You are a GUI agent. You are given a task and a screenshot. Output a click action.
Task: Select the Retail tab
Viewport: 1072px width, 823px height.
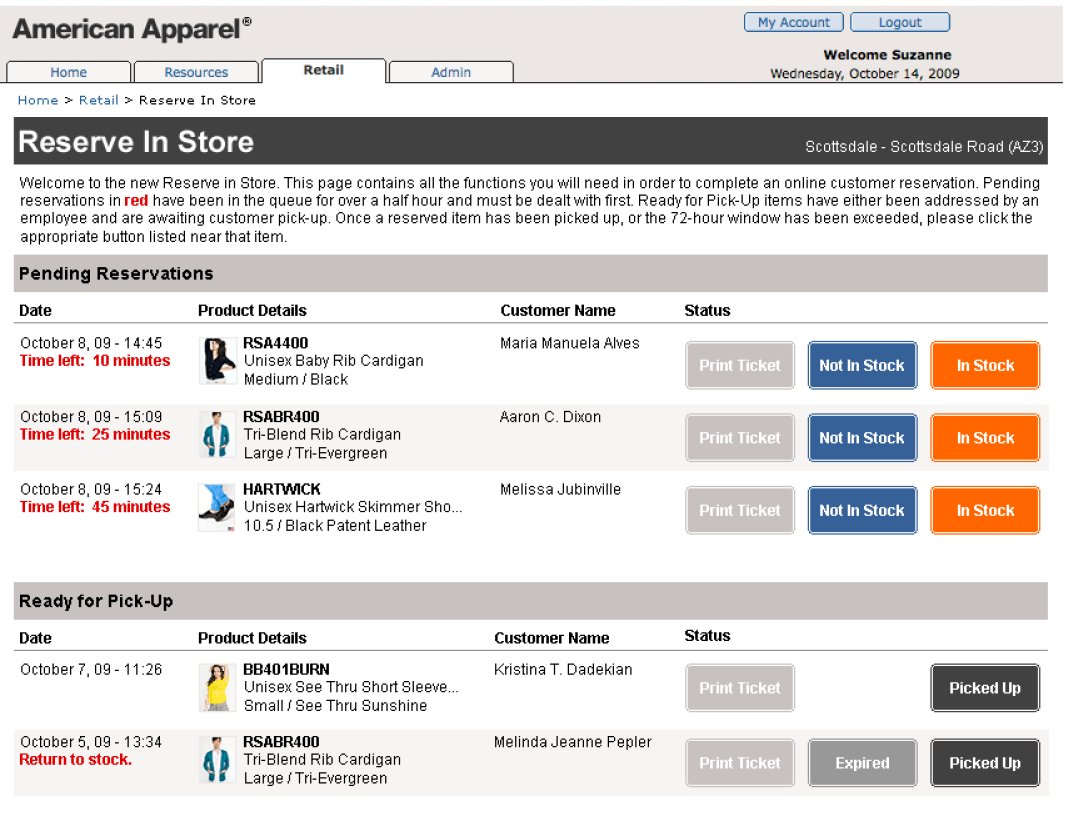click(324, 70)
